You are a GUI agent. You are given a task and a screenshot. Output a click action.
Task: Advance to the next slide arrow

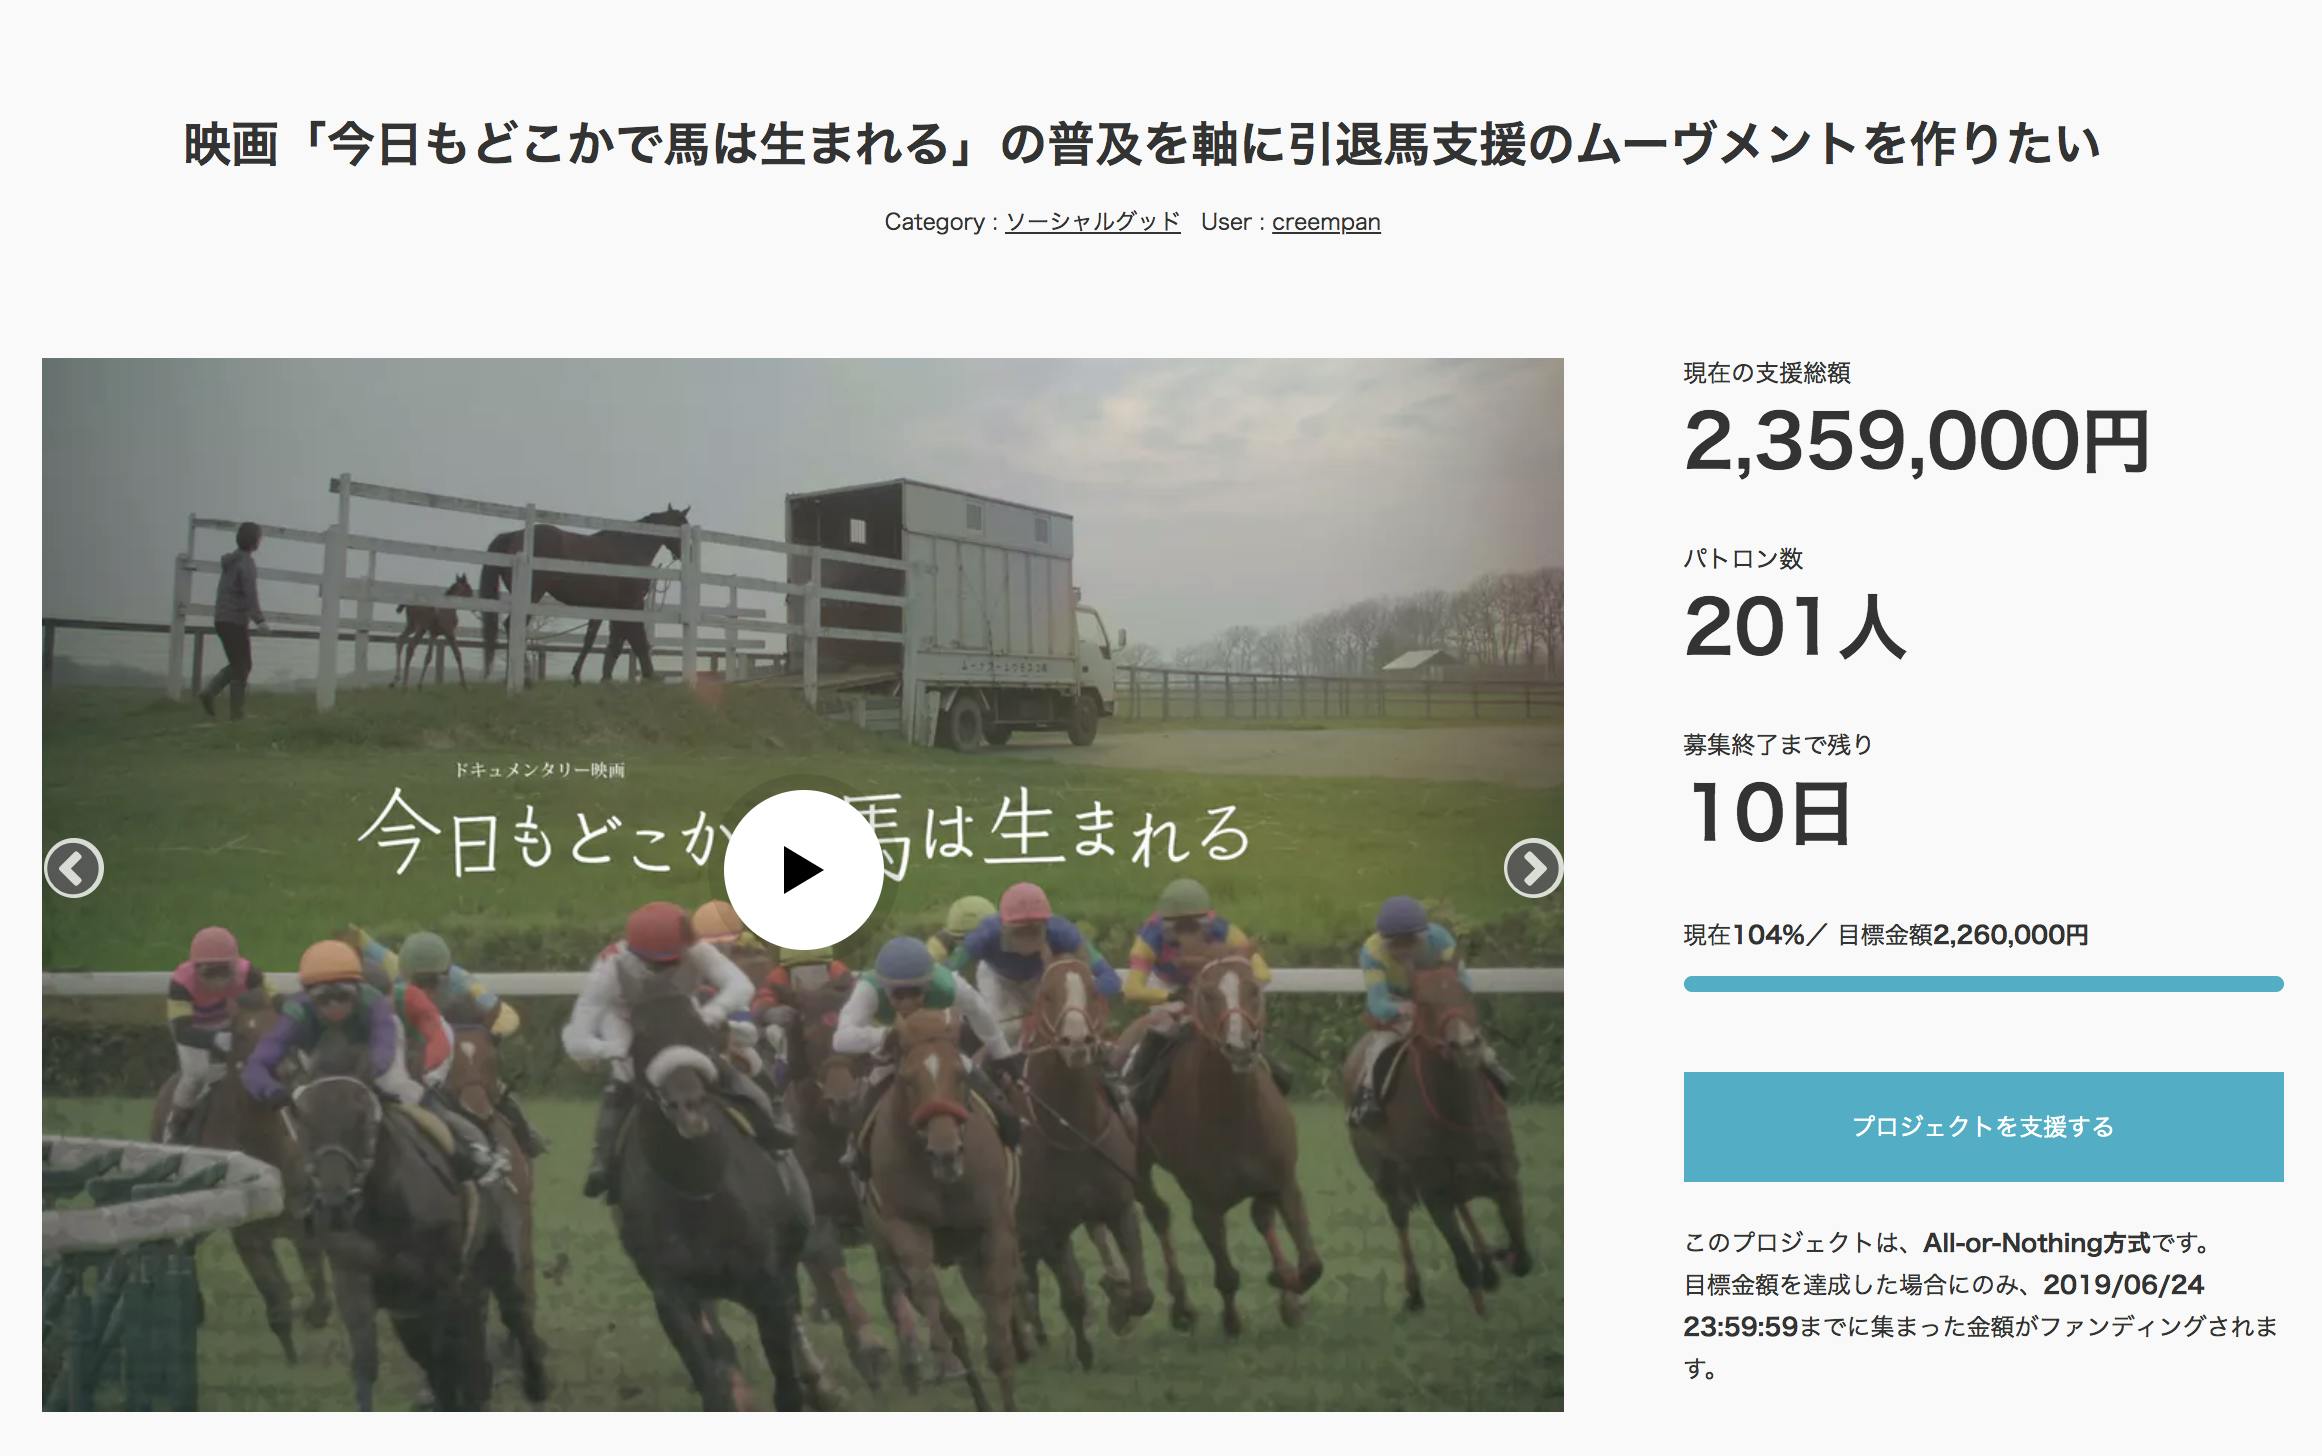coord(1533,868)
